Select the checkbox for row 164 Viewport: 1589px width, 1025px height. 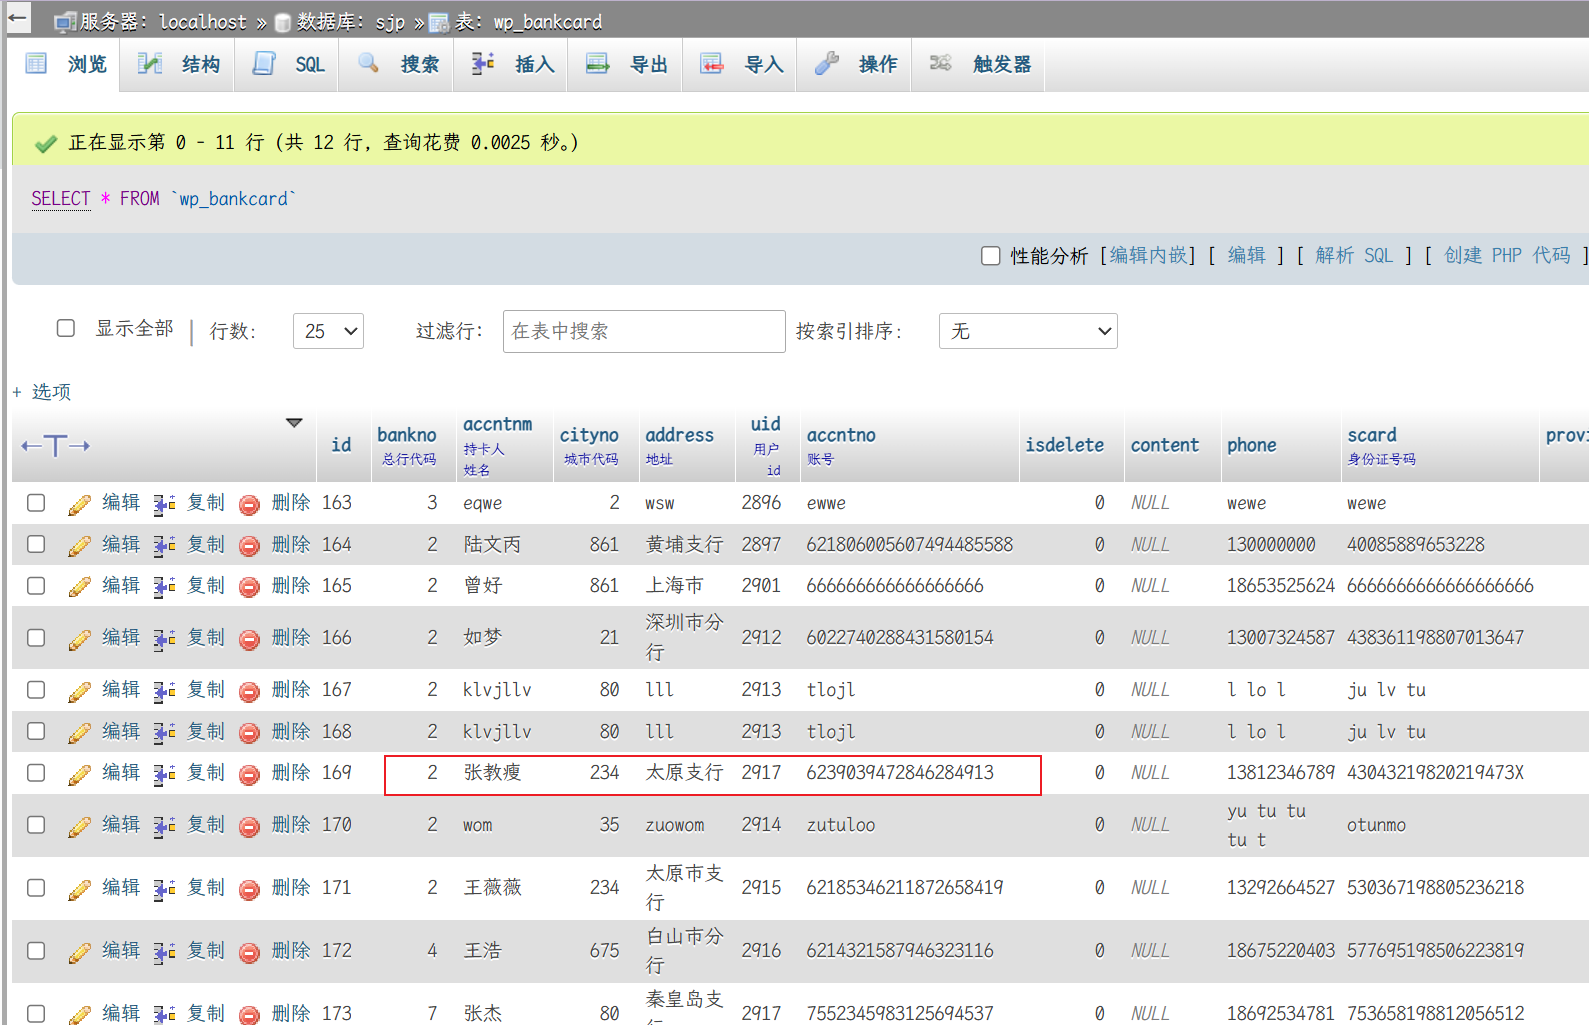(36, 544)
